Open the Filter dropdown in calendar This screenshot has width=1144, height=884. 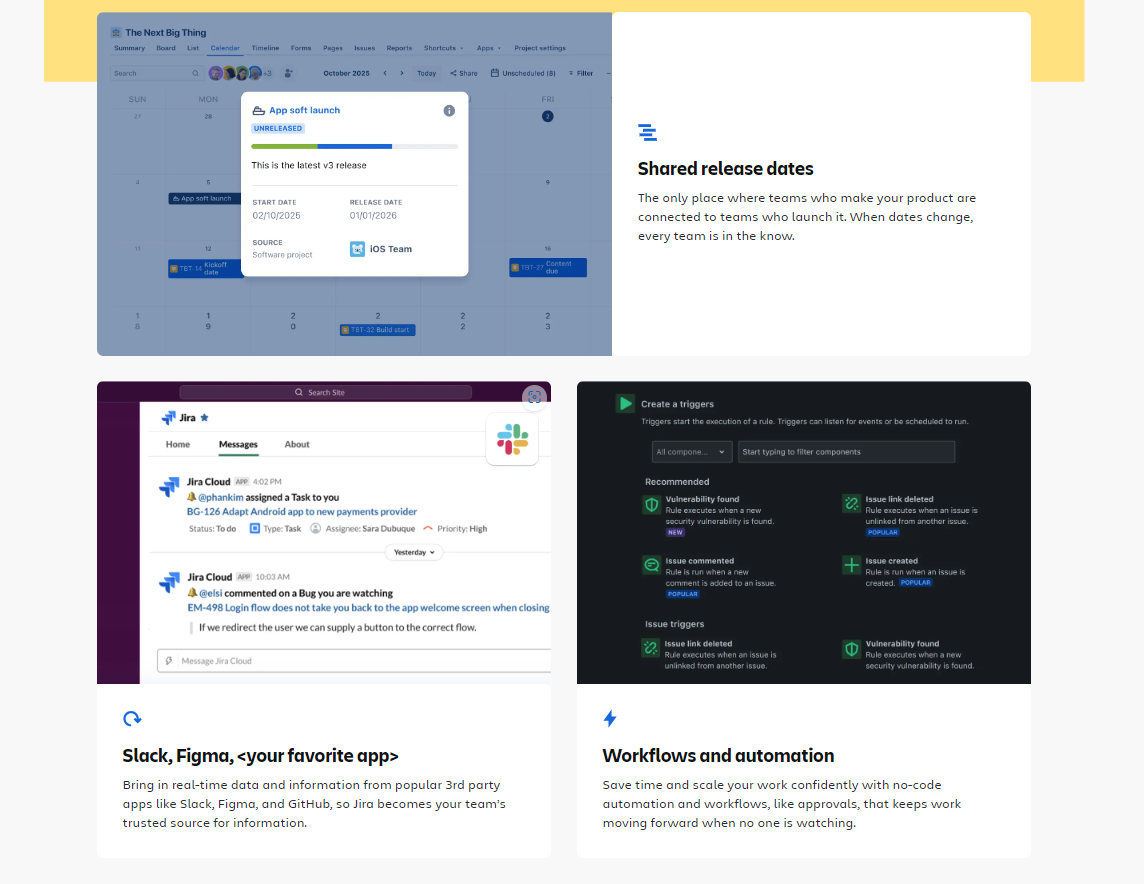coord(581,73)
